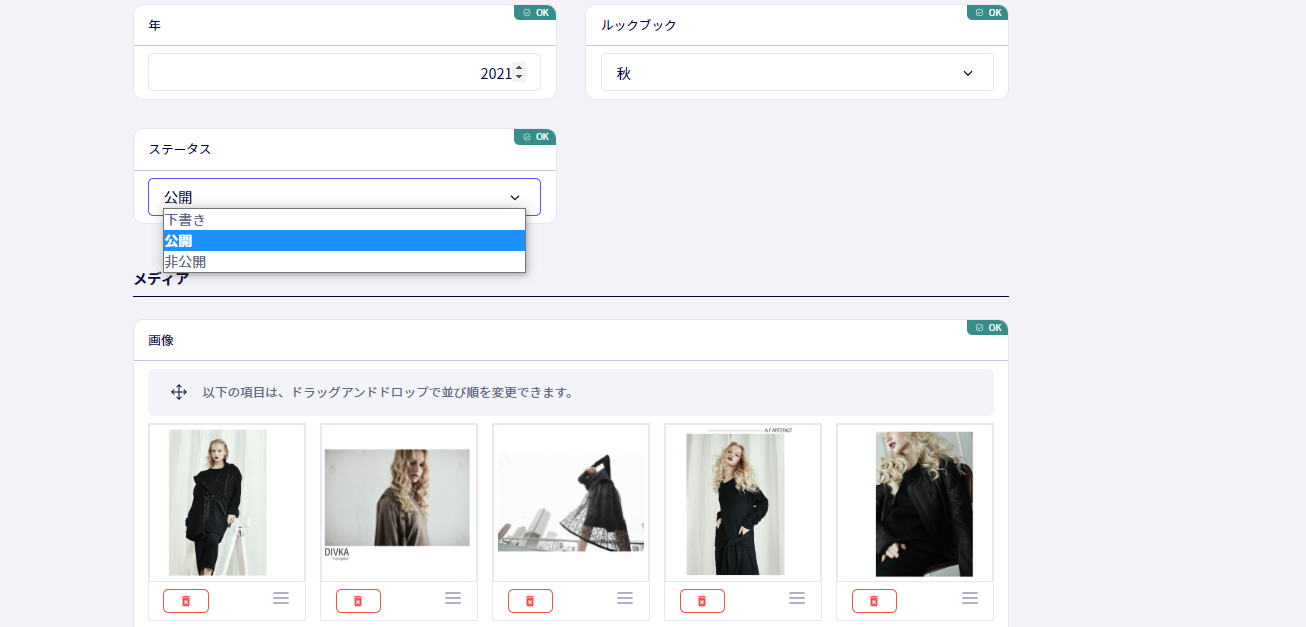The height and width of the screenshot is (627, 1306).
Task: Choose 非公開 from the status list
Action: 344,262
